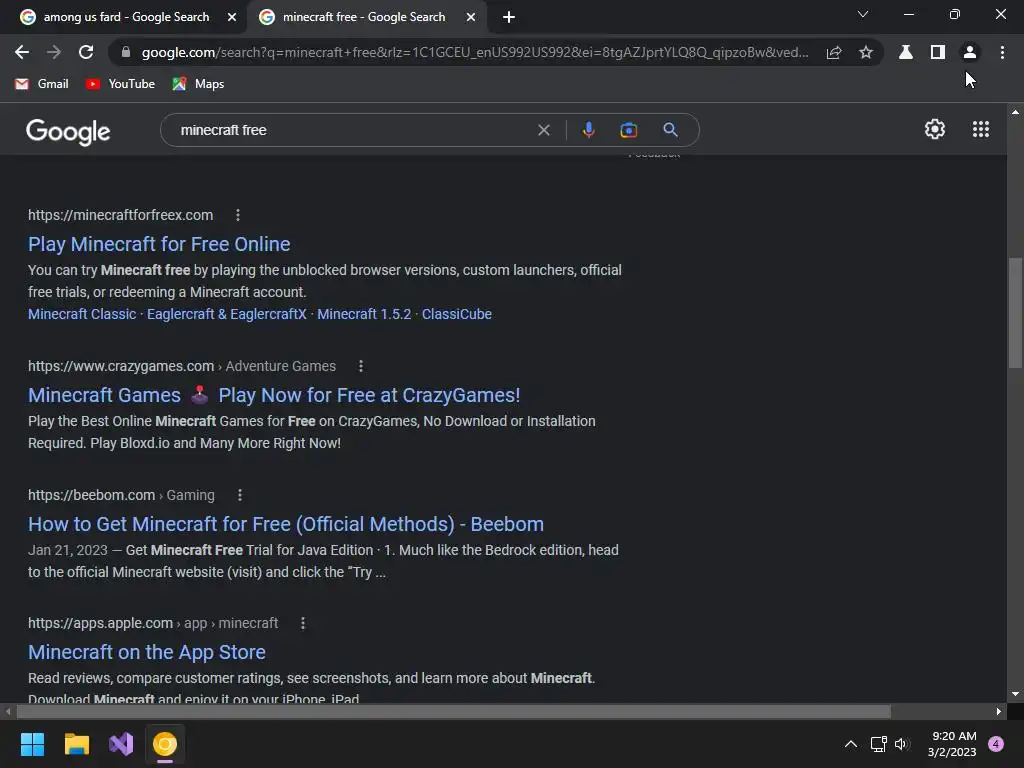The width and height of the screenshot is (1024, 768).
Task: Close the minecraft free tab
Action: pyautogui.click(x=471, y=18)
